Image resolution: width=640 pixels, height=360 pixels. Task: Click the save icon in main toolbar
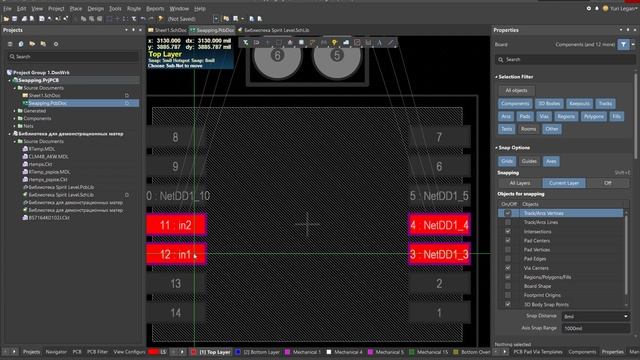click(x=14, y=19)
